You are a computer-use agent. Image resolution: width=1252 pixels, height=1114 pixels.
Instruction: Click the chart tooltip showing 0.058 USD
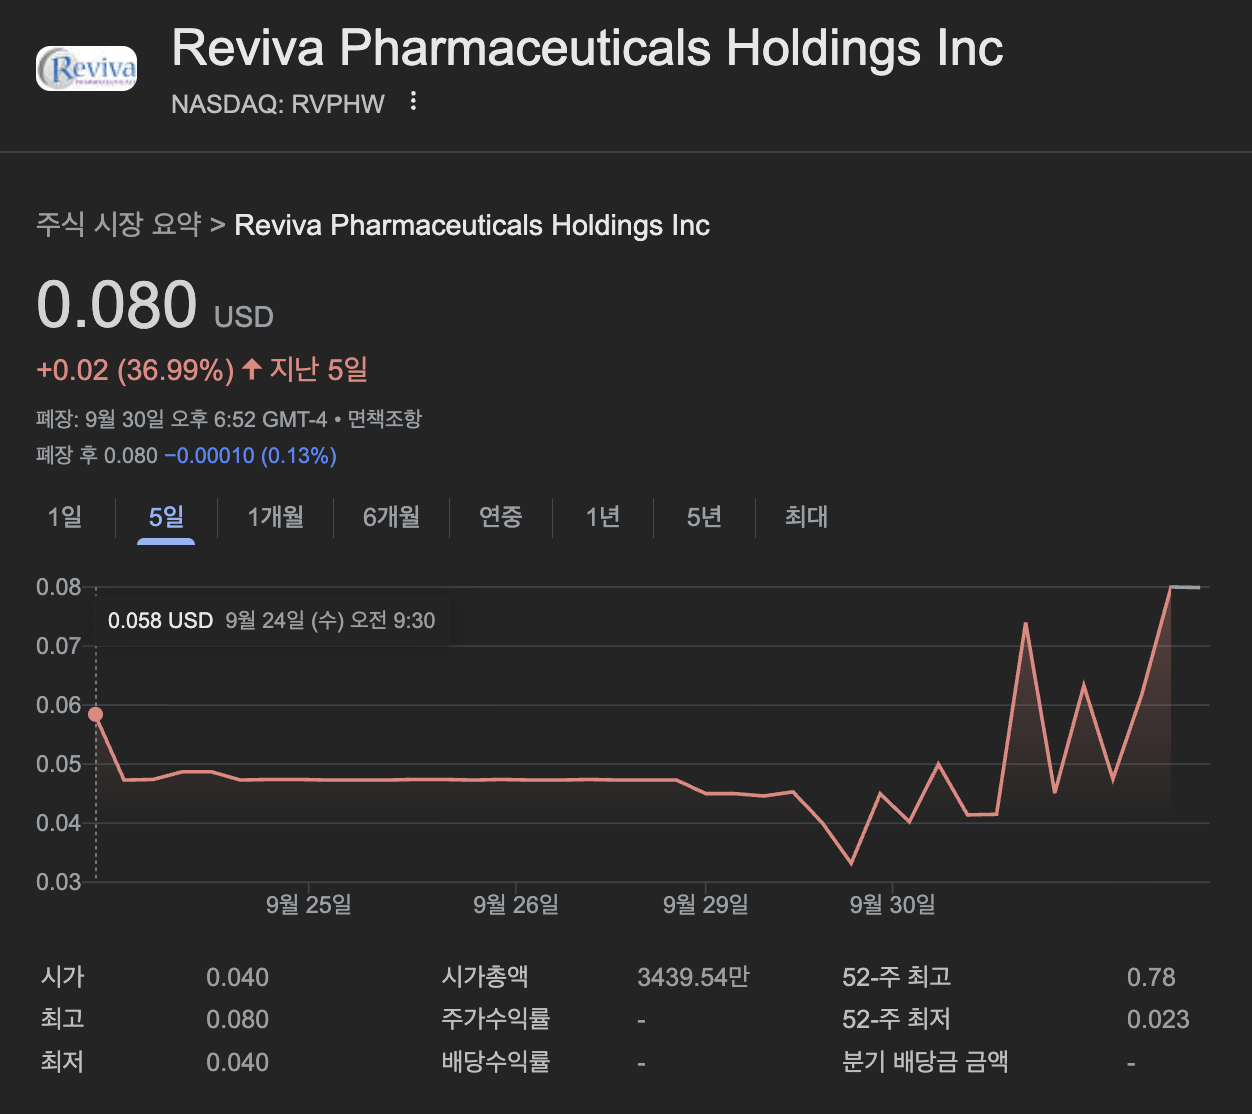pos(271,621)
